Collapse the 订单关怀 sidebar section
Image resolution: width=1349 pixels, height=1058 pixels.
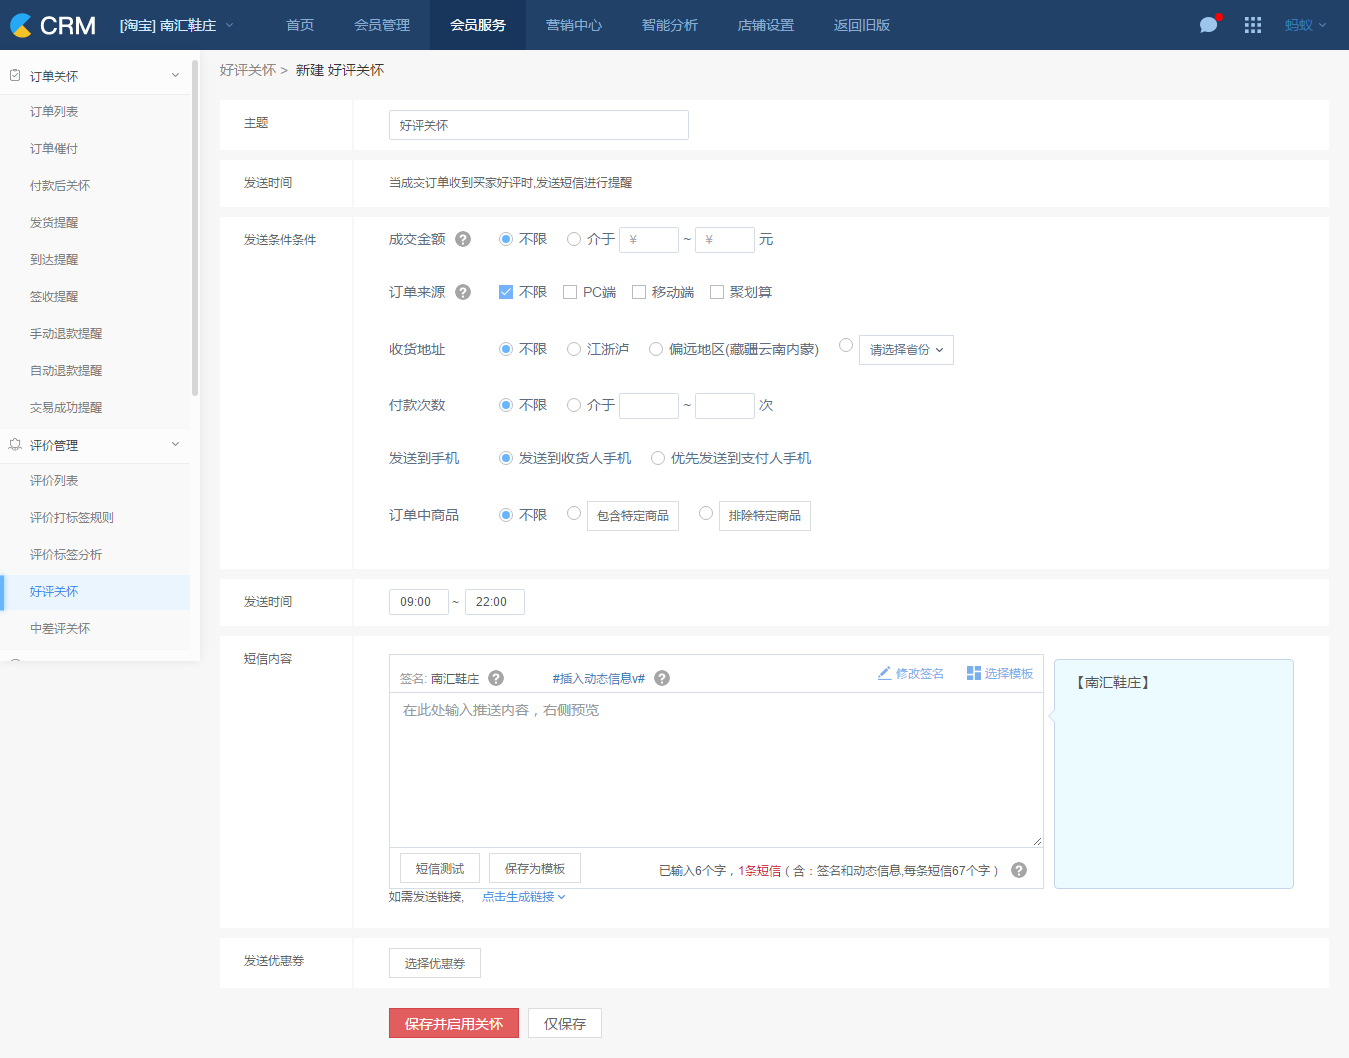tap(175, 76)
